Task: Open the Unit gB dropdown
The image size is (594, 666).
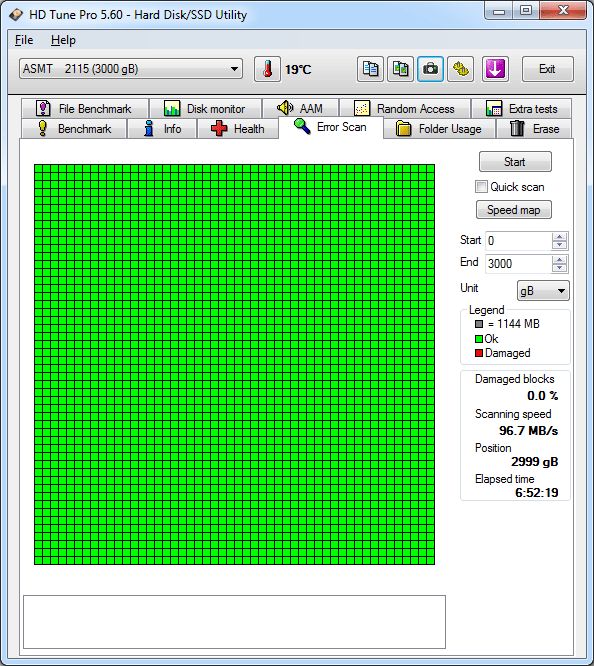Action: (543, 291)
